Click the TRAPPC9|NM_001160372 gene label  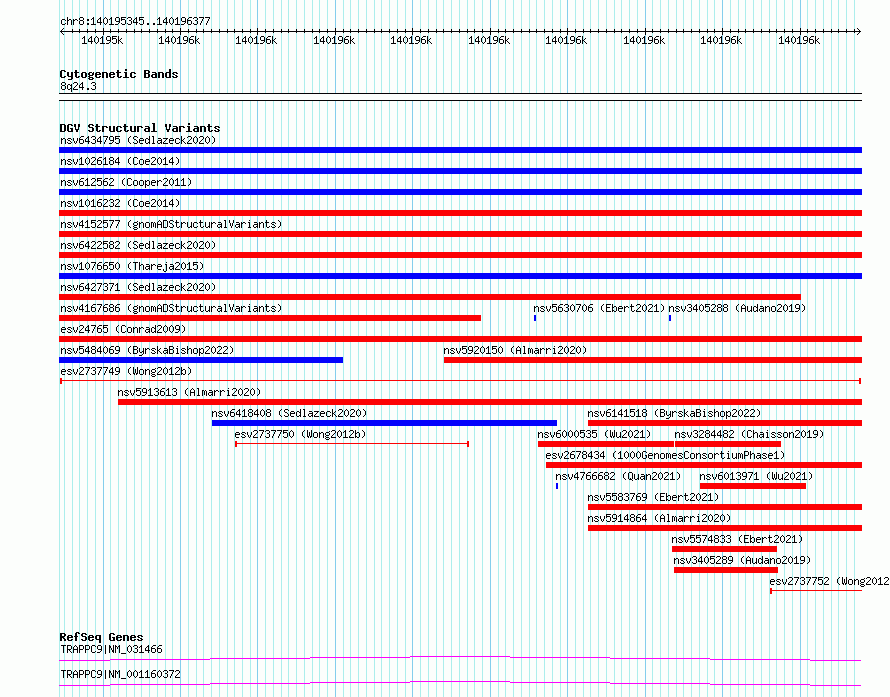120,674
